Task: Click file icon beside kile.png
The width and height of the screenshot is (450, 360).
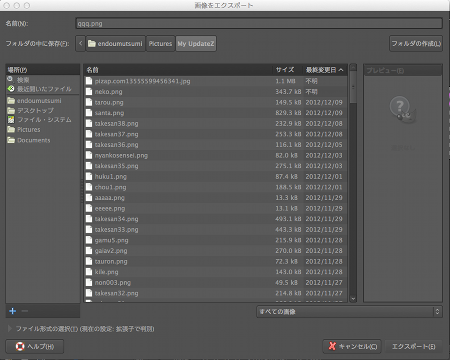Action: coord(89,272)
